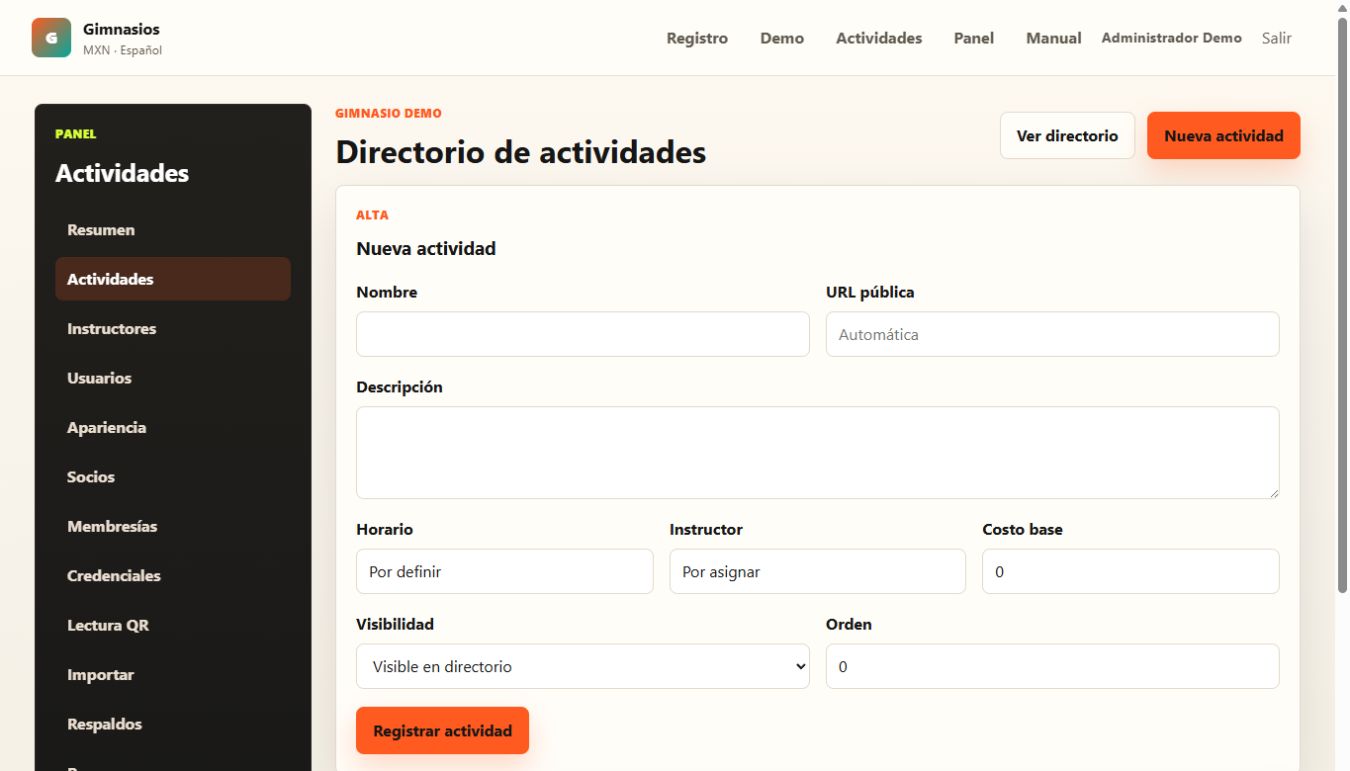Image resolution: width=1350 pixels, height=771 pixels.
Task: Click the page vertical scrollbar thumb
Action: tap(1342, 305)
